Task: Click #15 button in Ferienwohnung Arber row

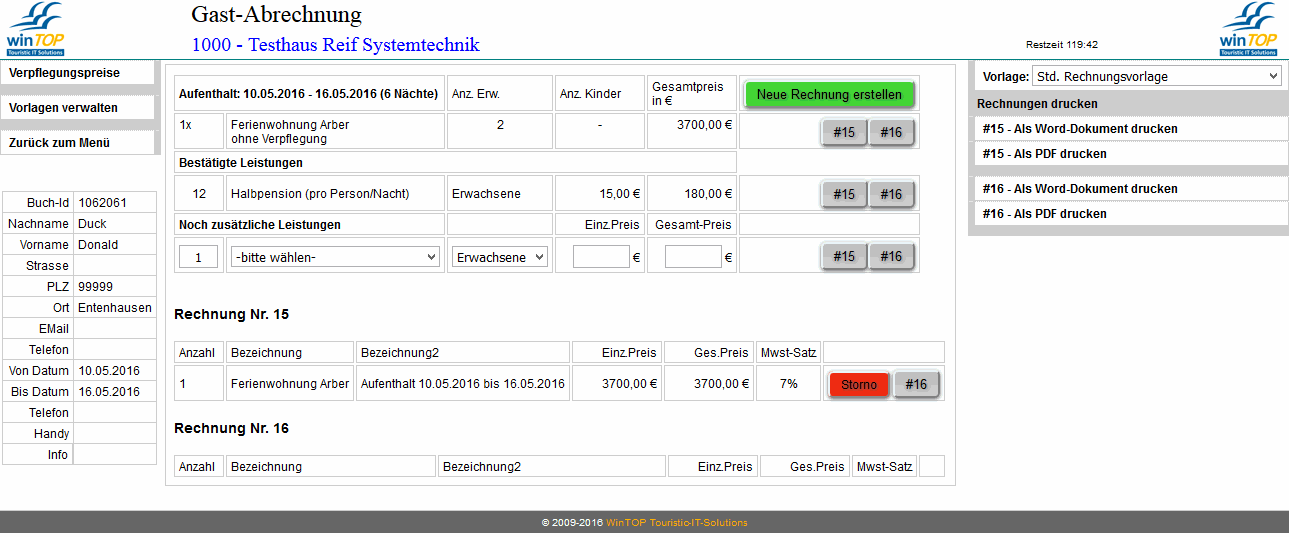Action: [x=844, y=133]
